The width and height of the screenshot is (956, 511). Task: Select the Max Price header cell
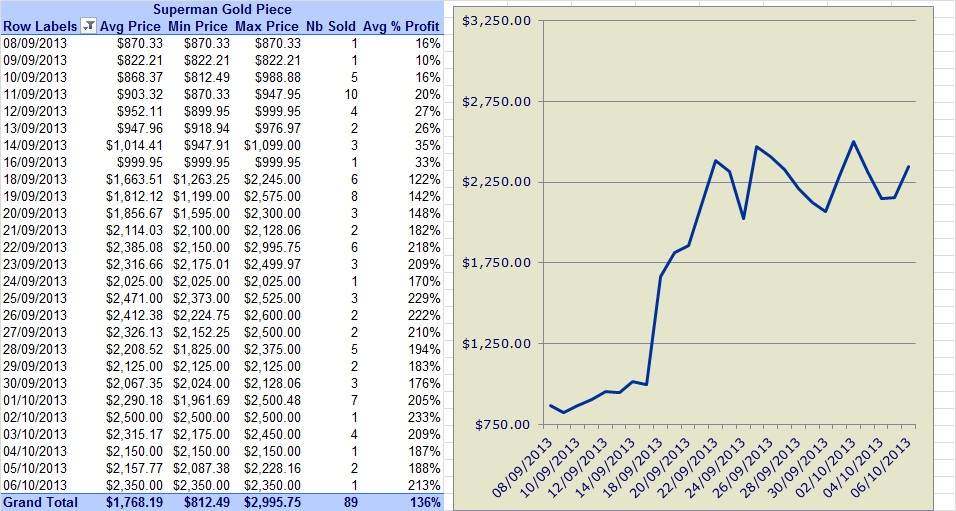point(267,26)
